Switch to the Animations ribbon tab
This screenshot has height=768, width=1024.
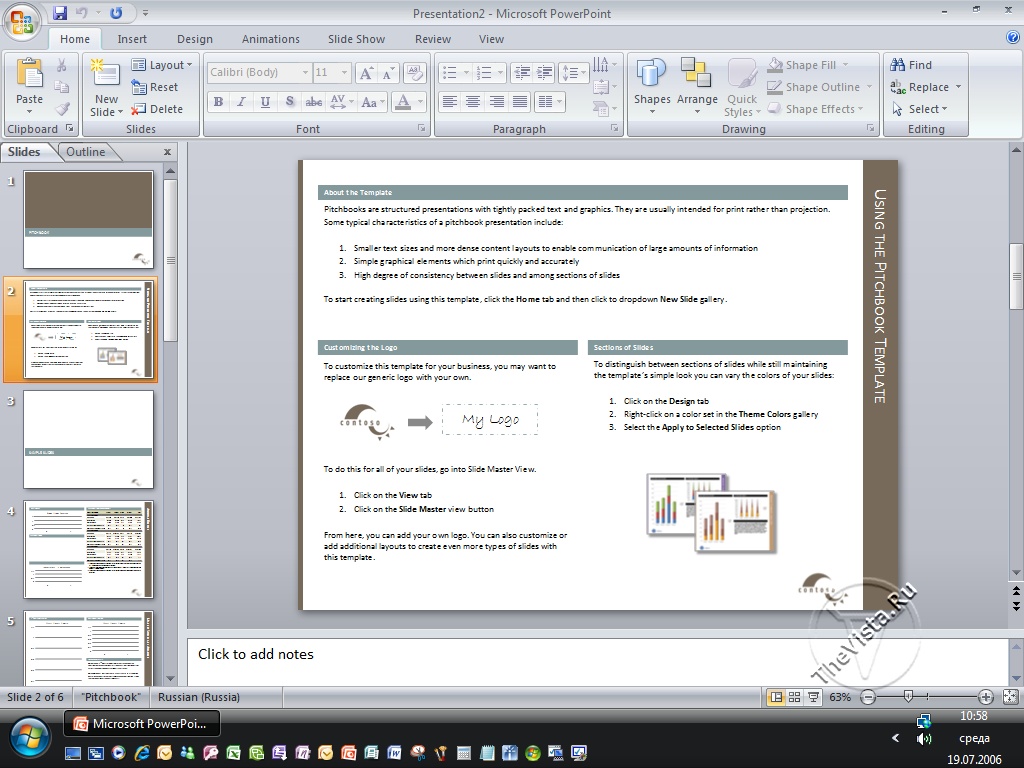tap(270, 39)
